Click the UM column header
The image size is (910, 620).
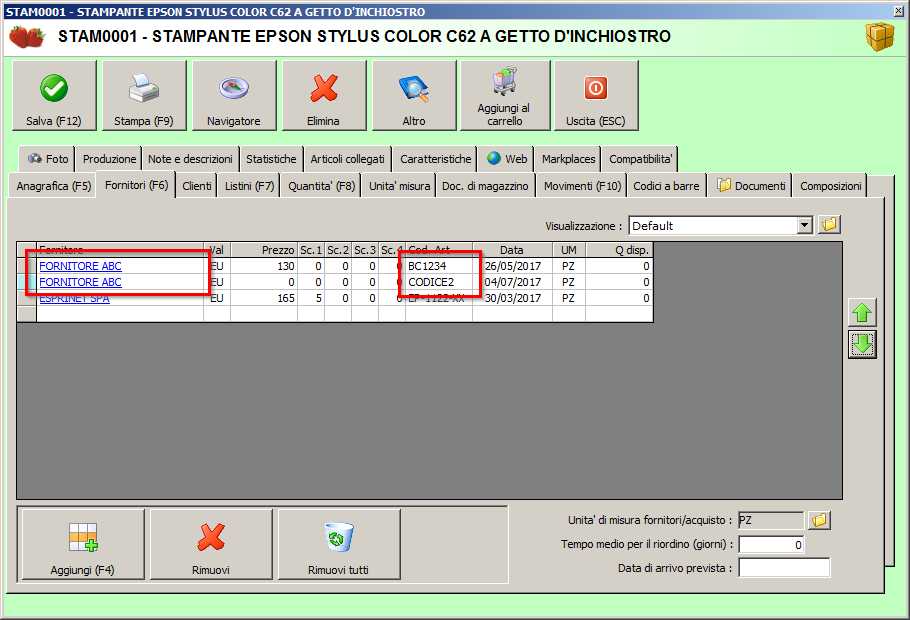click(x=569, y=250)
